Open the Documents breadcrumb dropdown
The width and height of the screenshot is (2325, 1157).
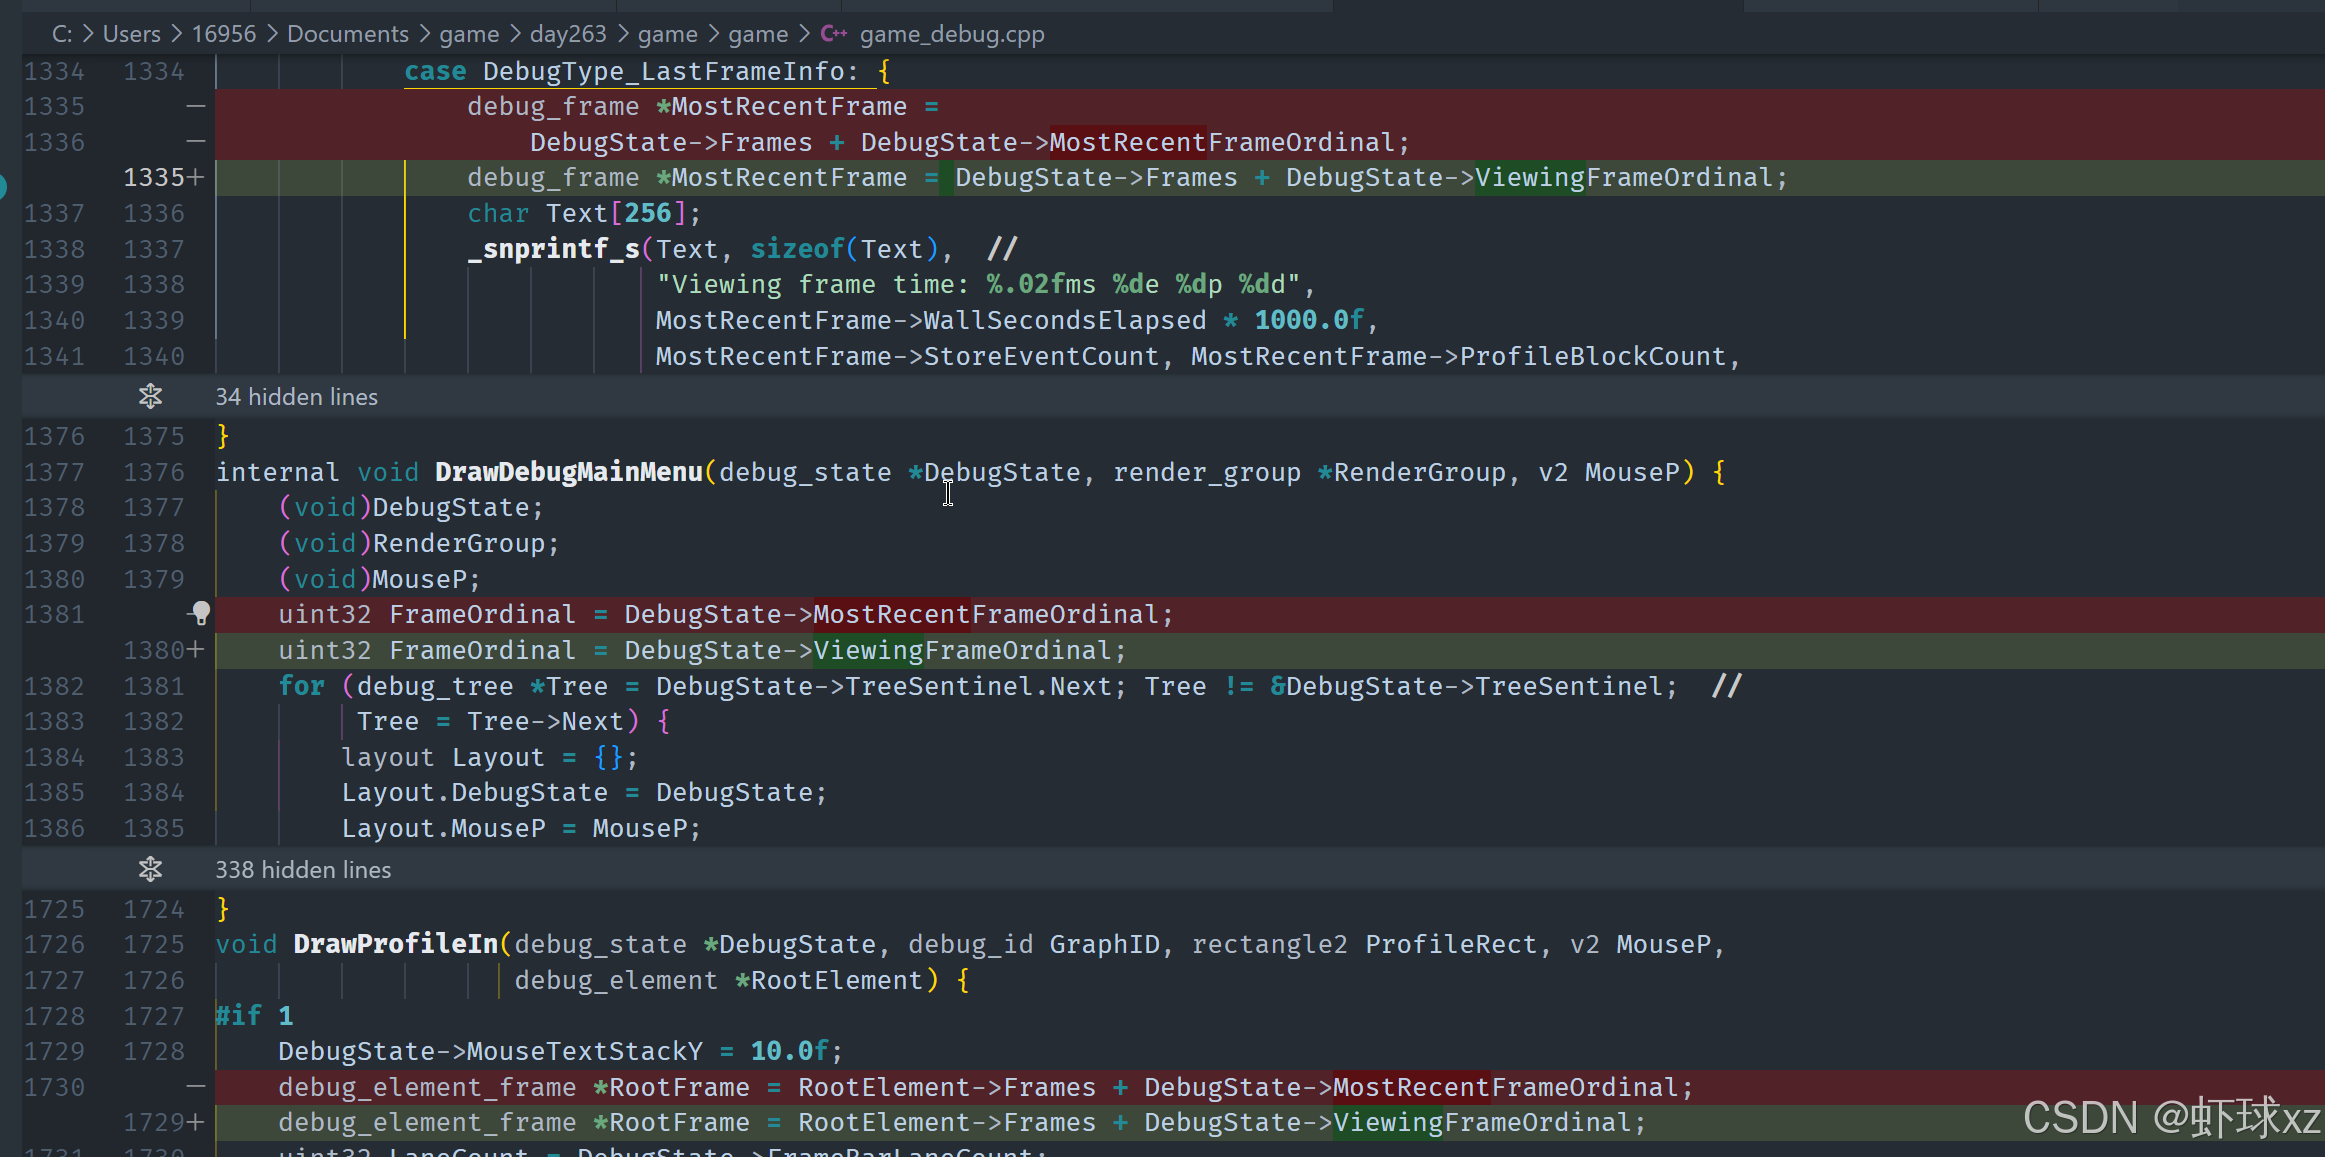pos(347,34)
